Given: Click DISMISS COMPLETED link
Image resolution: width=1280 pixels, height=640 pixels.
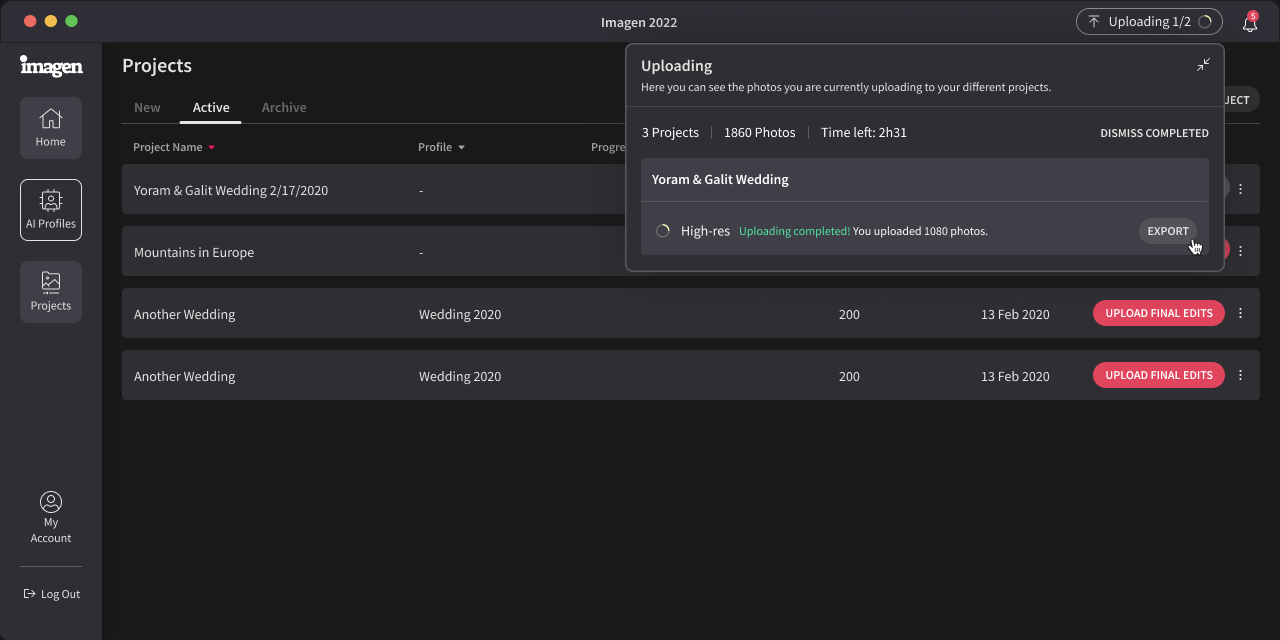Looking at the screenshot, I should [x=1154, y=133].
